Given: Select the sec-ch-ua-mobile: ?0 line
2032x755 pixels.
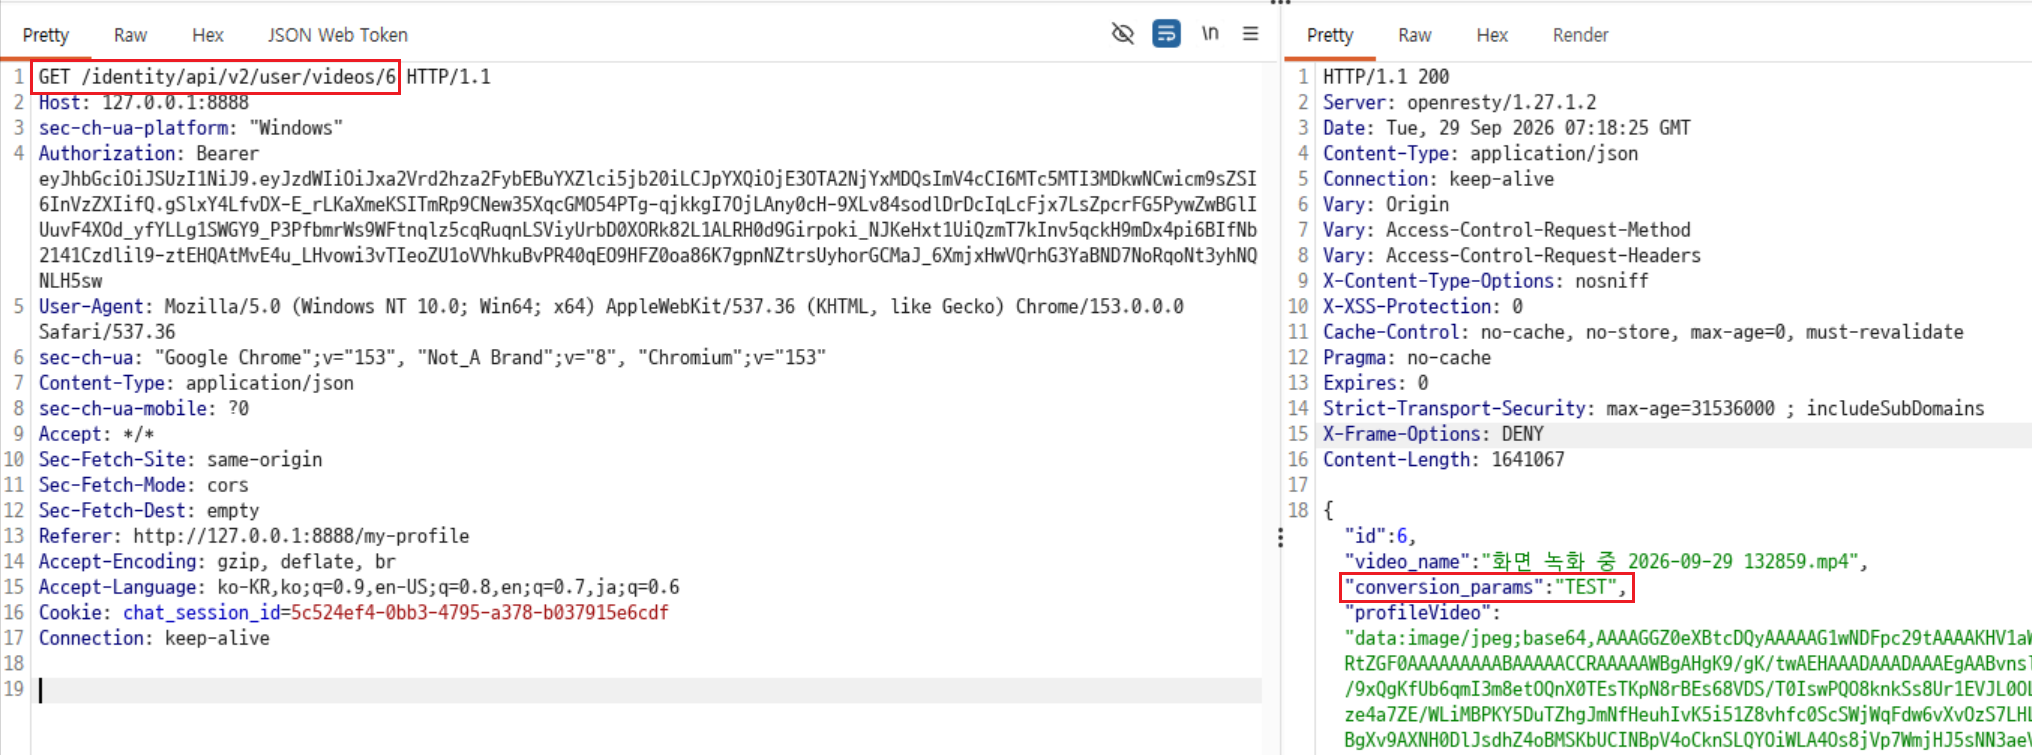Looking at the screenshot, I should (x=144, y=408).
